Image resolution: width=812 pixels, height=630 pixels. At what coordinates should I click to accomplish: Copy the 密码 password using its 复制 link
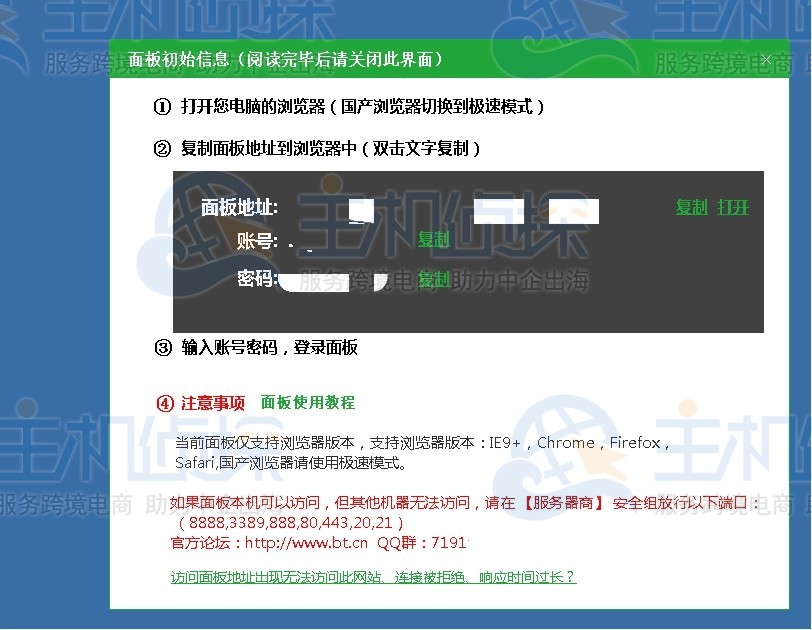433,279
